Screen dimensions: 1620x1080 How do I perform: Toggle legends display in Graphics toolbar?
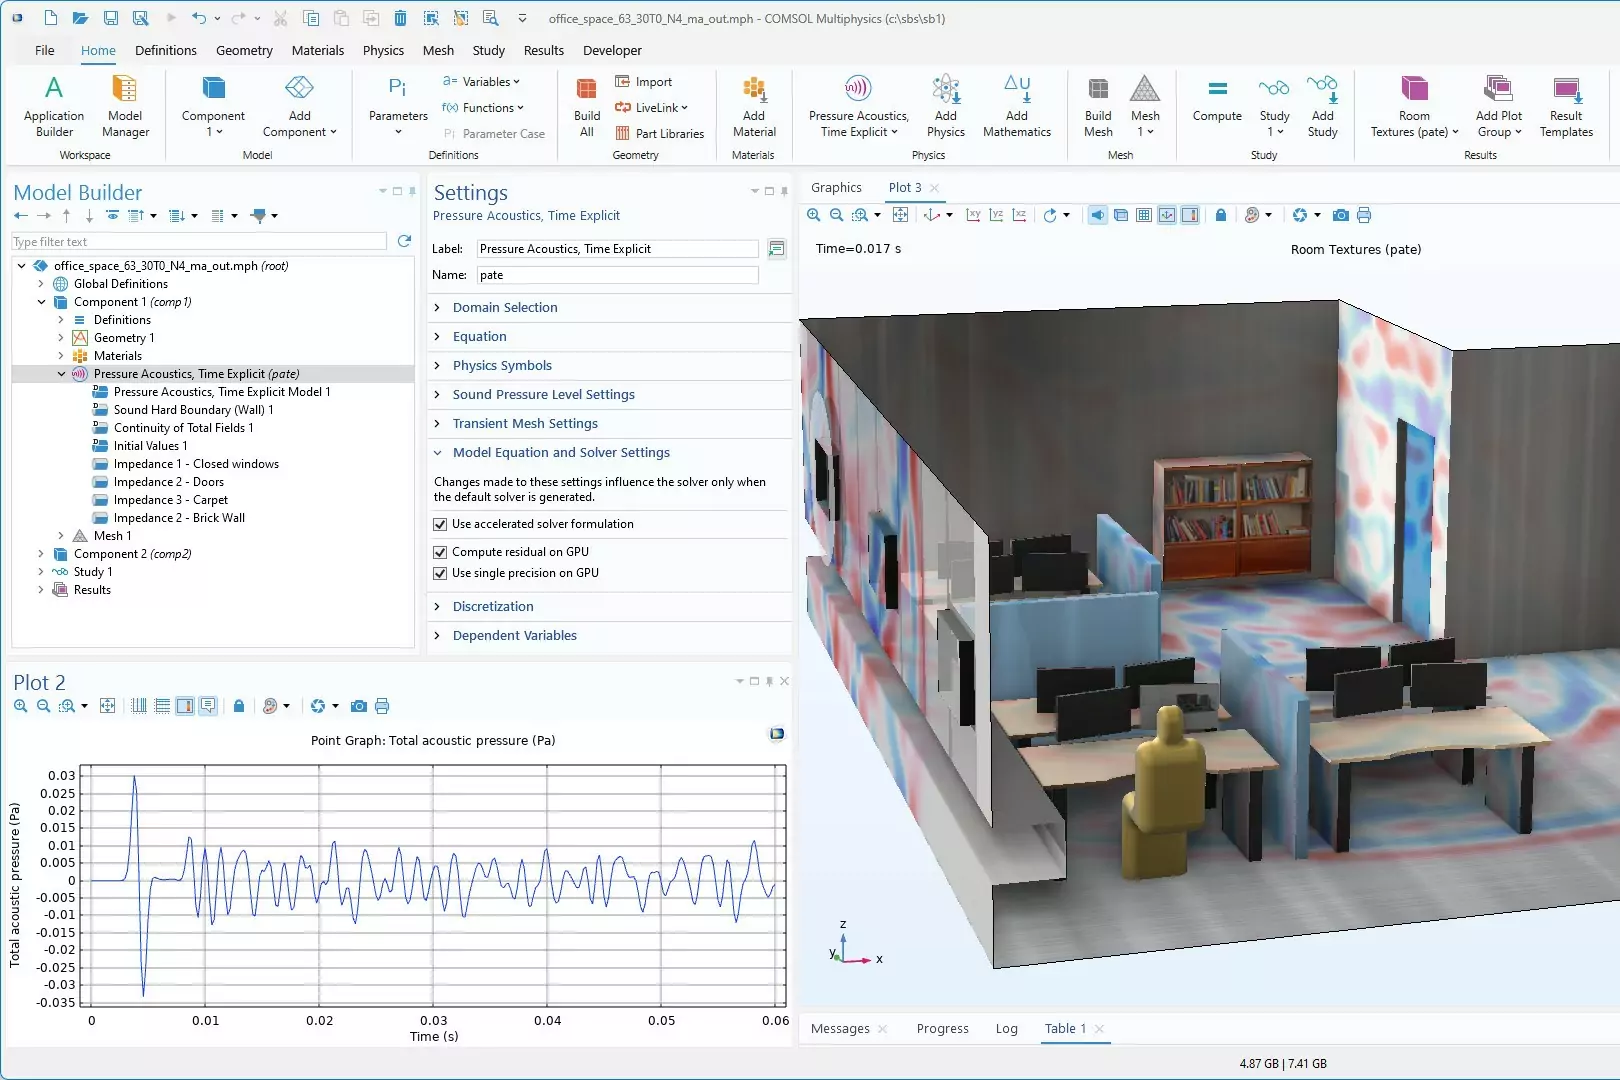click(1190, 215)
